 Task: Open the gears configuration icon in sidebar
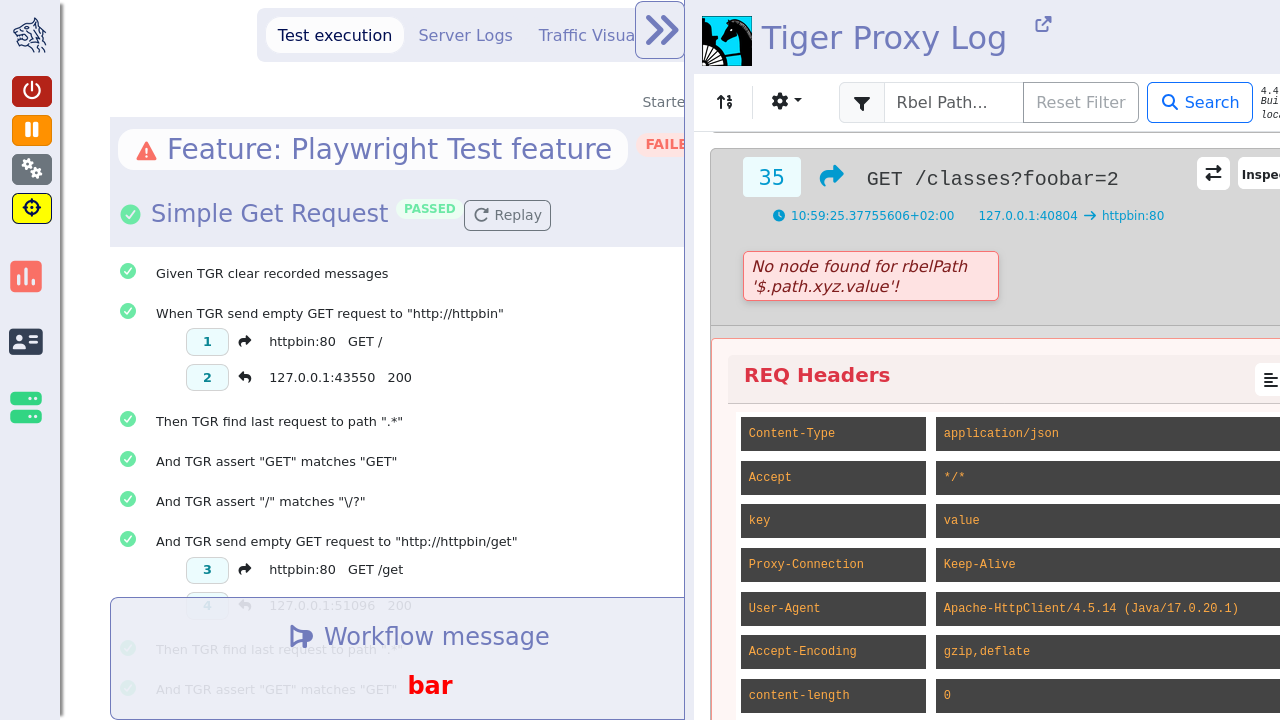32,169
